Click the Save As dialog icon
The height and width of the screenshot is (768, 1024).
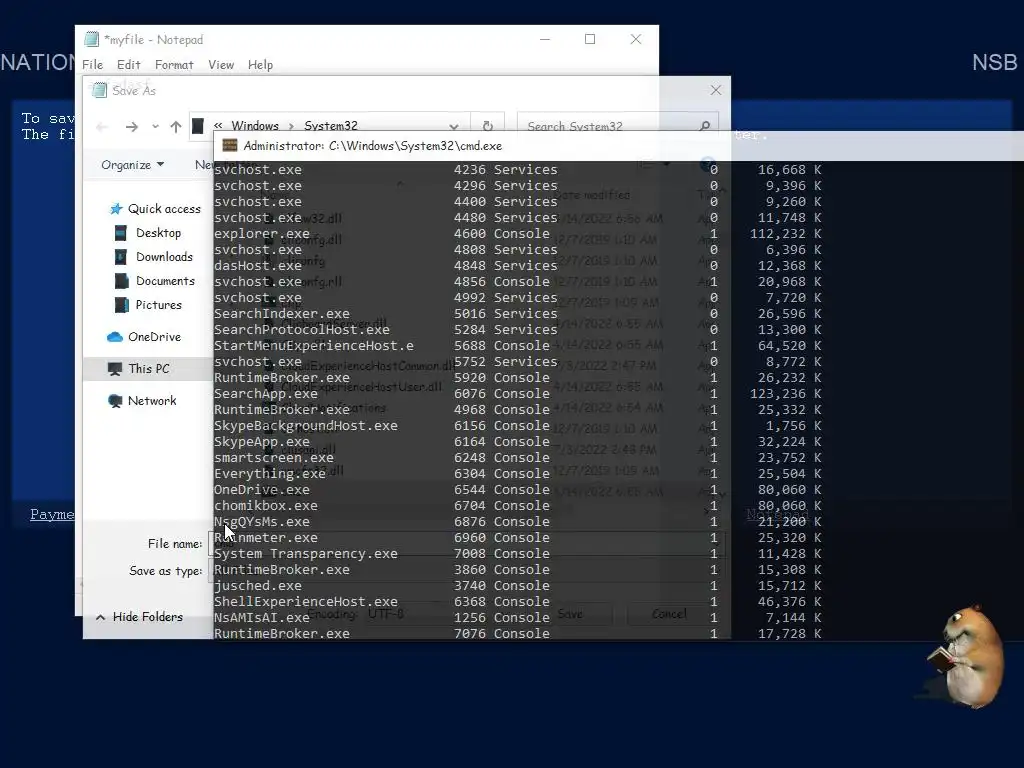click(99, 90)
